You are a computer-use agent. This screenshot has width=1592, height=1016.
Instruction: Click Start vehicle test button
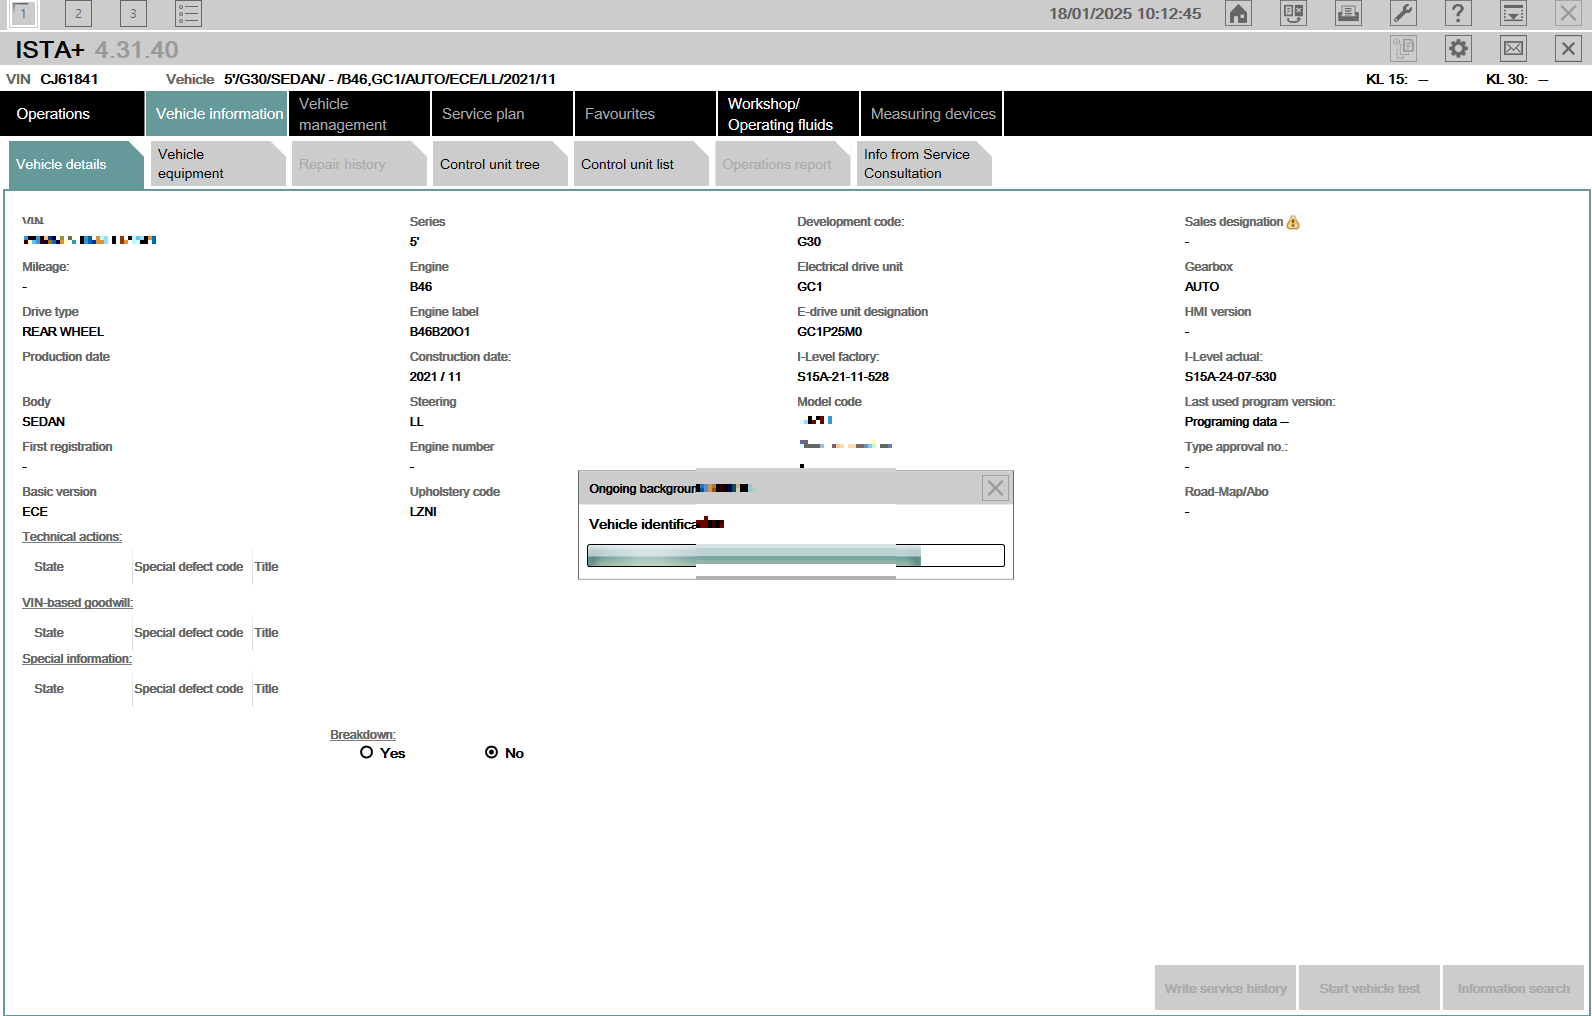point(1369,988)
